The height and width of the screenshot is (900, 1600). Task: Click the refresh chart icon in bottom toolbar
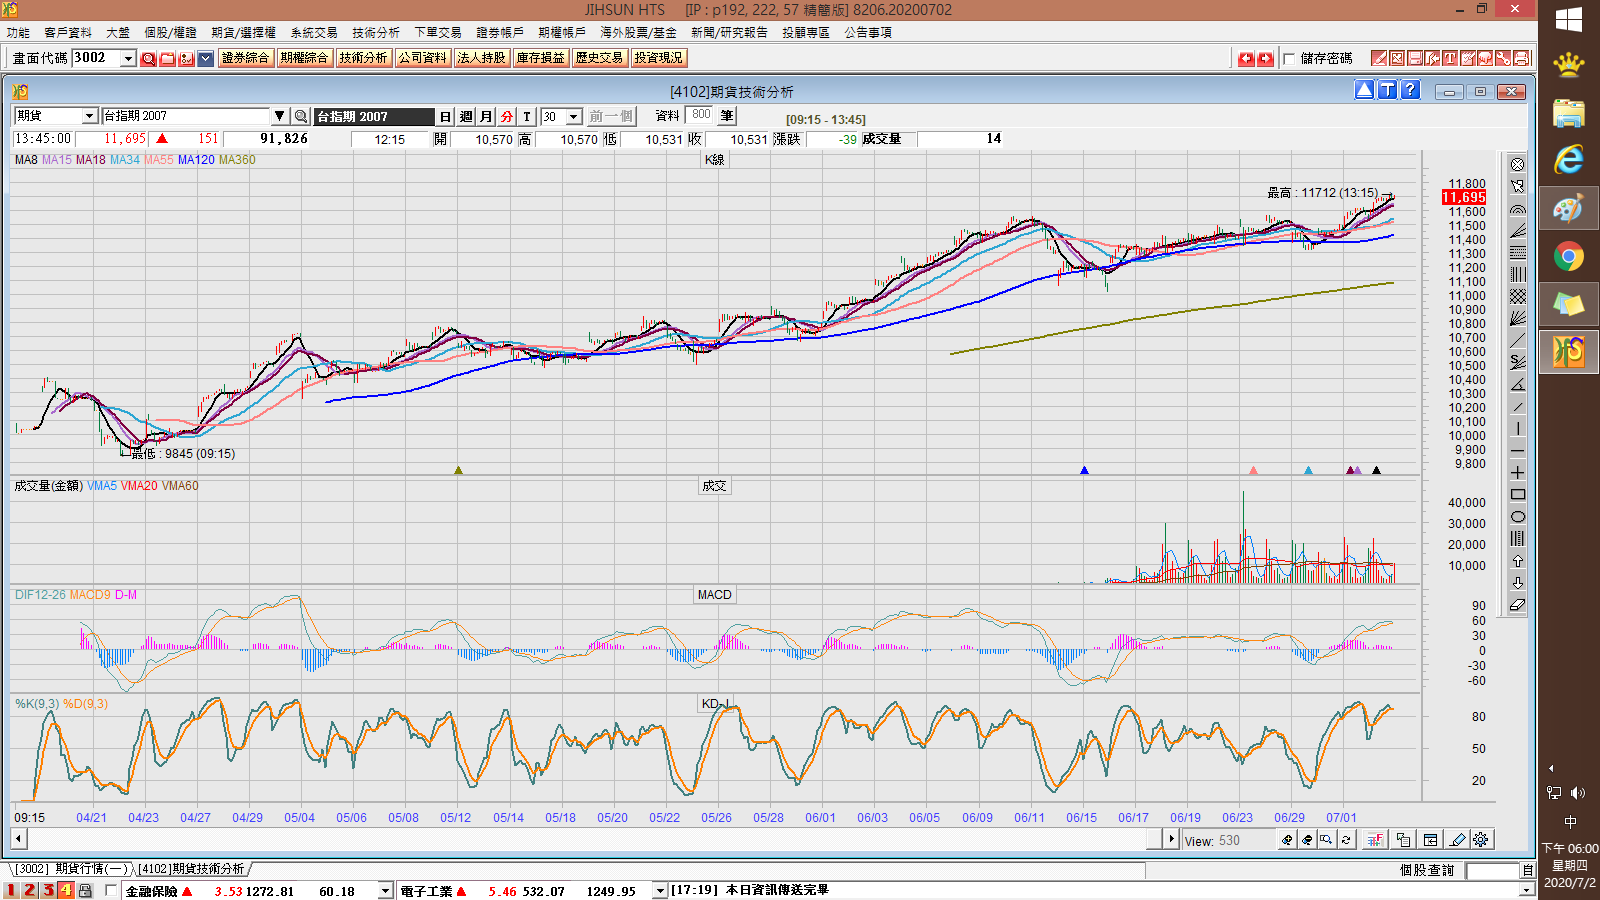click(1346, 840)
